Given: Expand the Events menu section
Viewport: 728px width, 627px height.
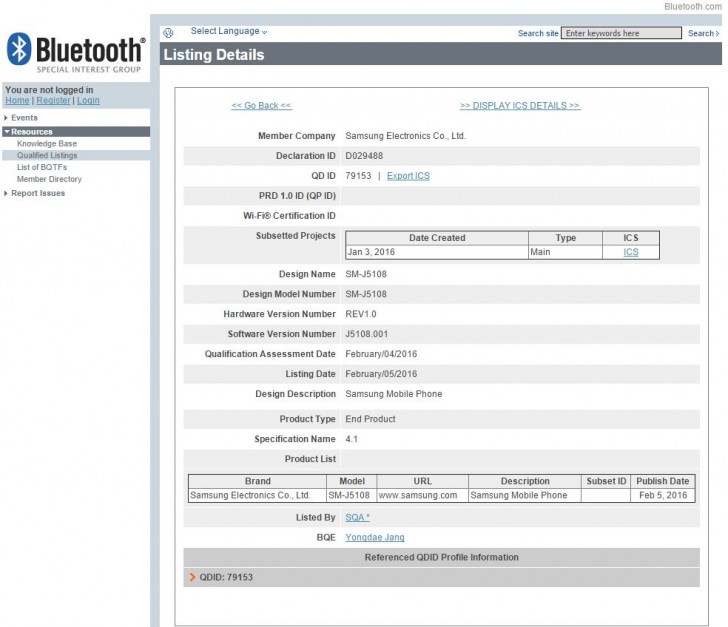Looking at the screenshot, I should [24, 118].
